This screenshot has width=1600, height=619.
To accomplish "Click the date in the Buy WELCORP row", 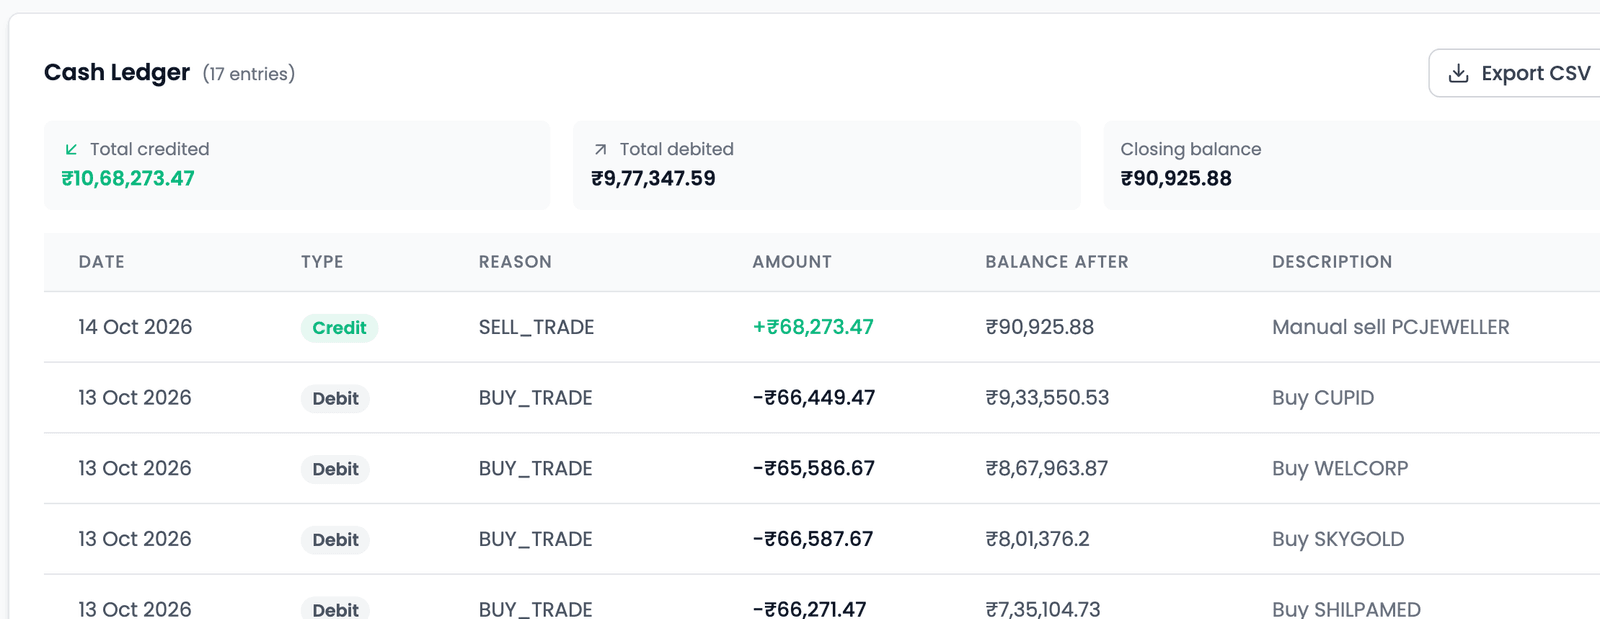I will [x=135, y=469].
